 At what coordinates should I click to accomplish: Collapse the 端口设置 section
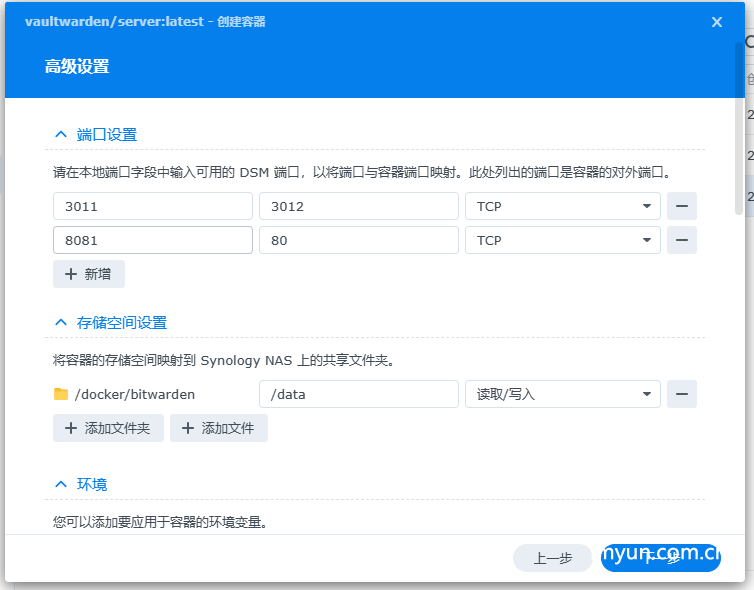61,134
